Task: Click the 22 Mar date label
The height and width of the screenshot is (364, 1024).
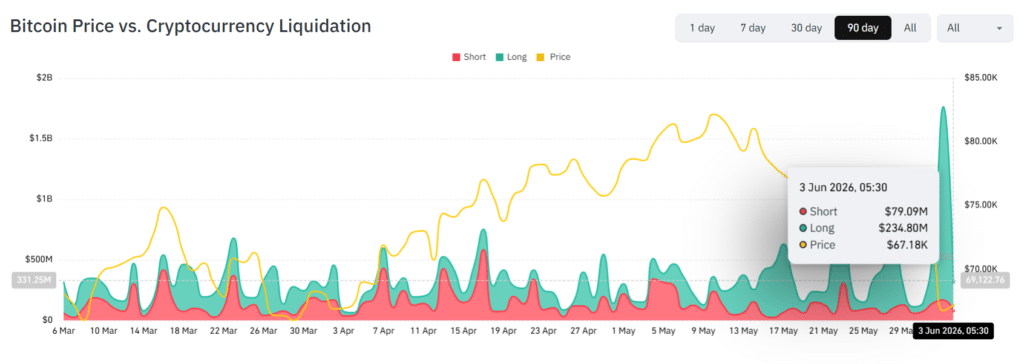Action: [223, 331]
